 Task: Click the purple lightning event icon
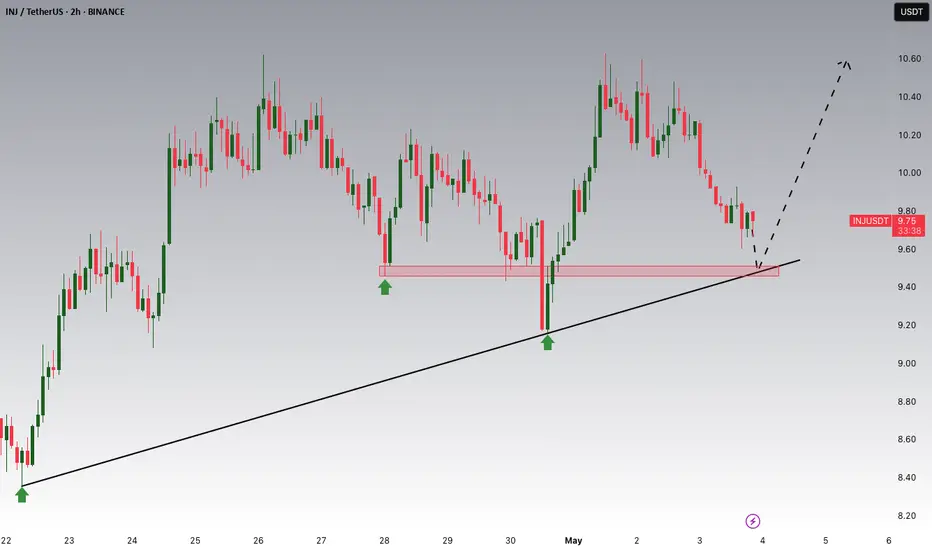pos(752,521)
